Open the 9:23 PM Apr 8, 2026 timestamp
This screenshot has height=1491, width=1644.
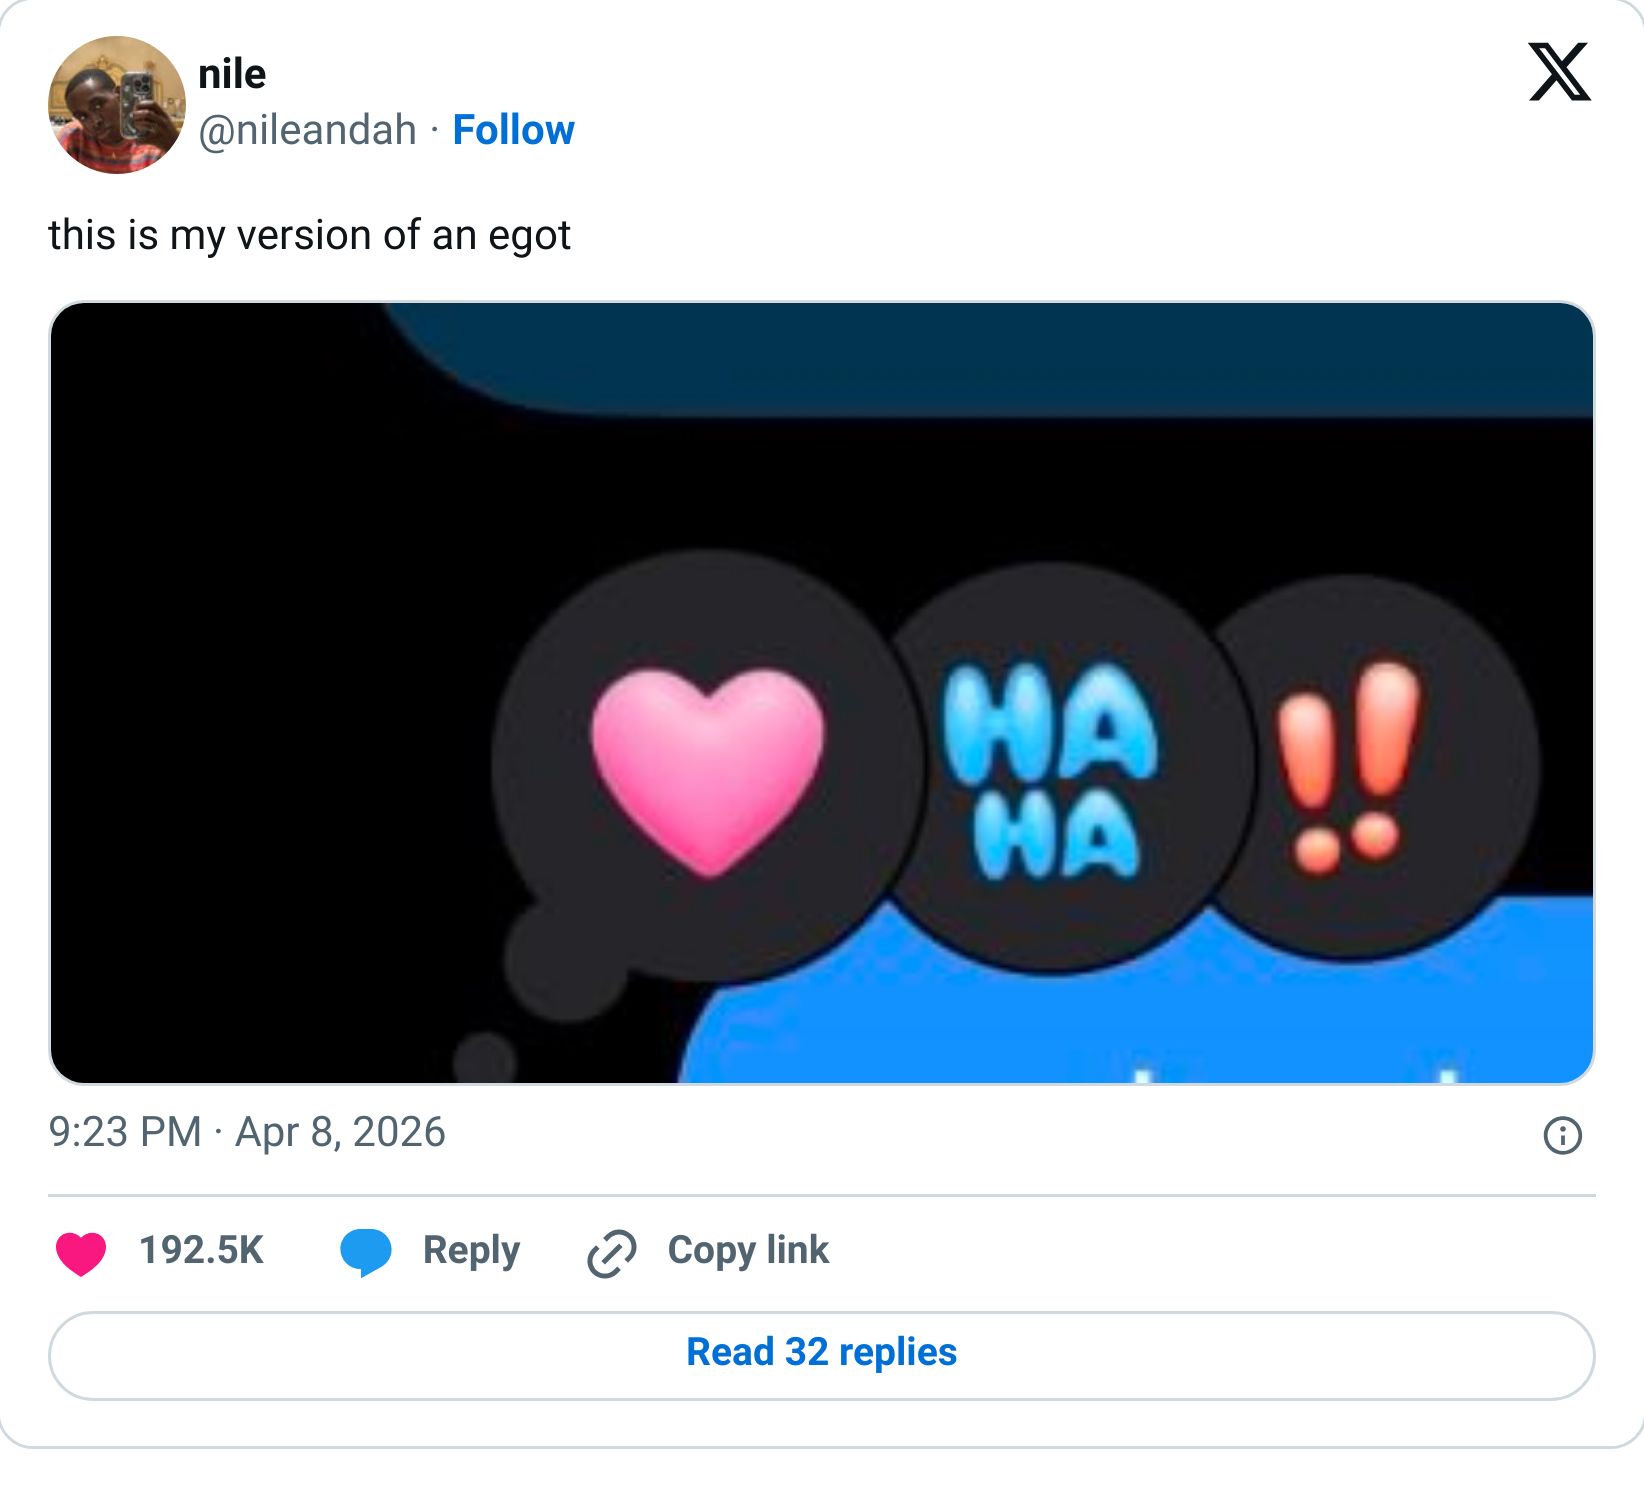(x=246, y=1132)
